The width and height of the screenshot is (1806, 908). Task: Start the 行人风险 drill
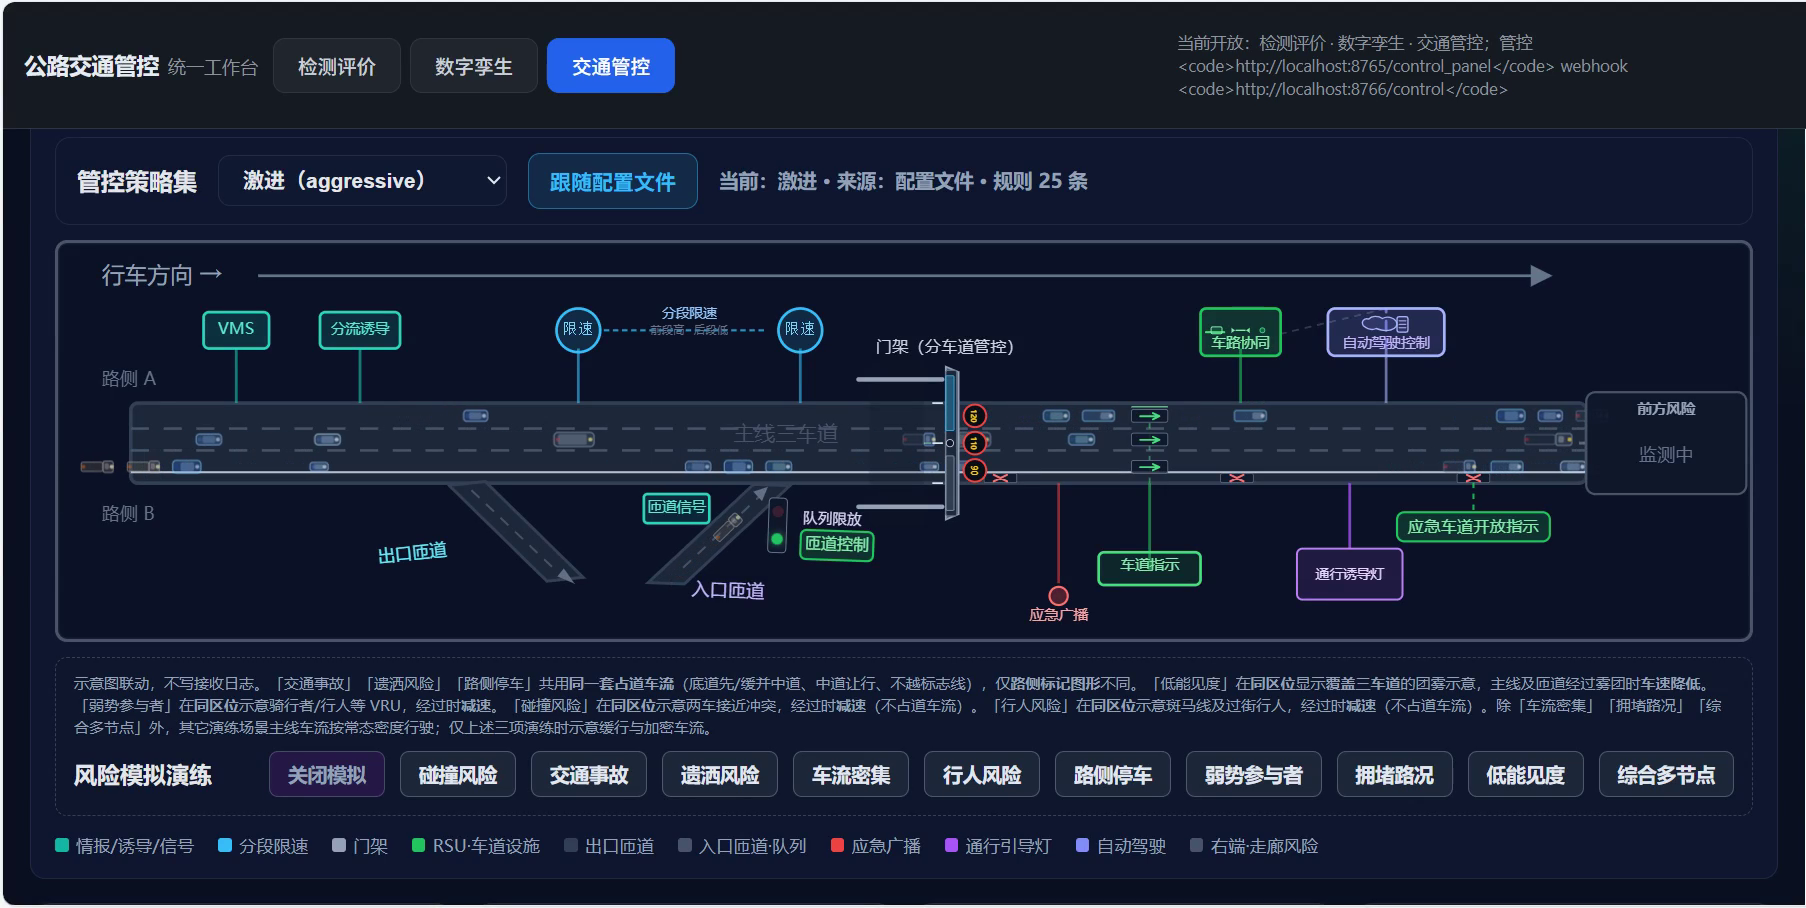coord(982,775)
